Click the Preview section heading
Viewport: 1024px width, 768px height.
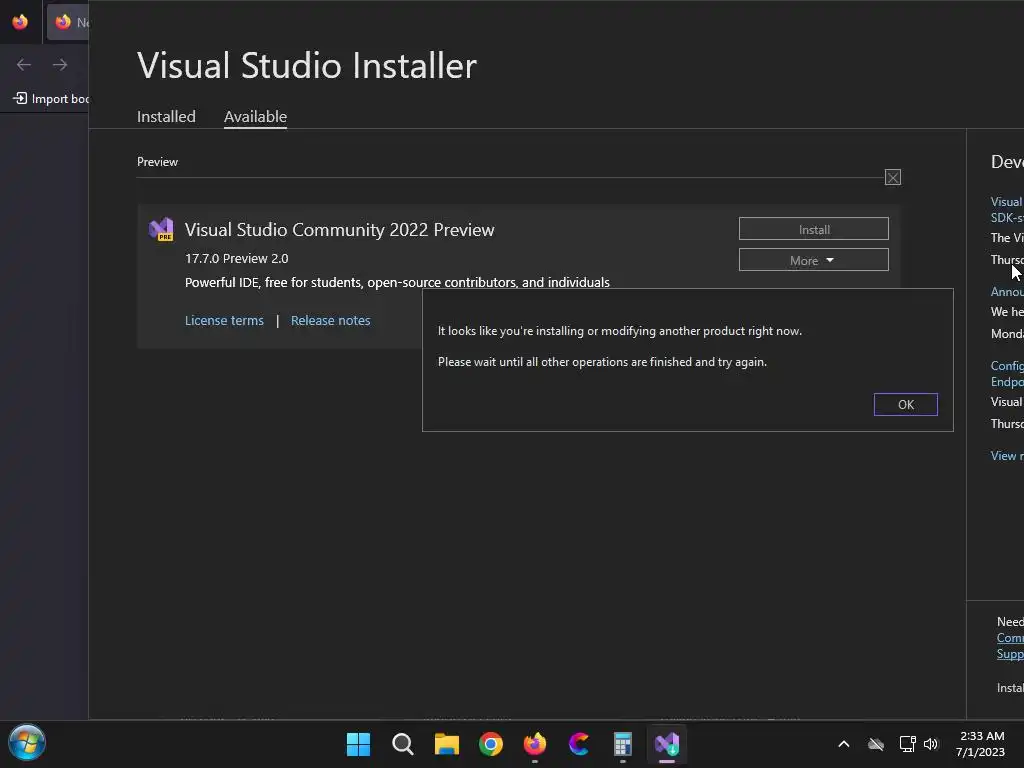(x=157, y=161)
